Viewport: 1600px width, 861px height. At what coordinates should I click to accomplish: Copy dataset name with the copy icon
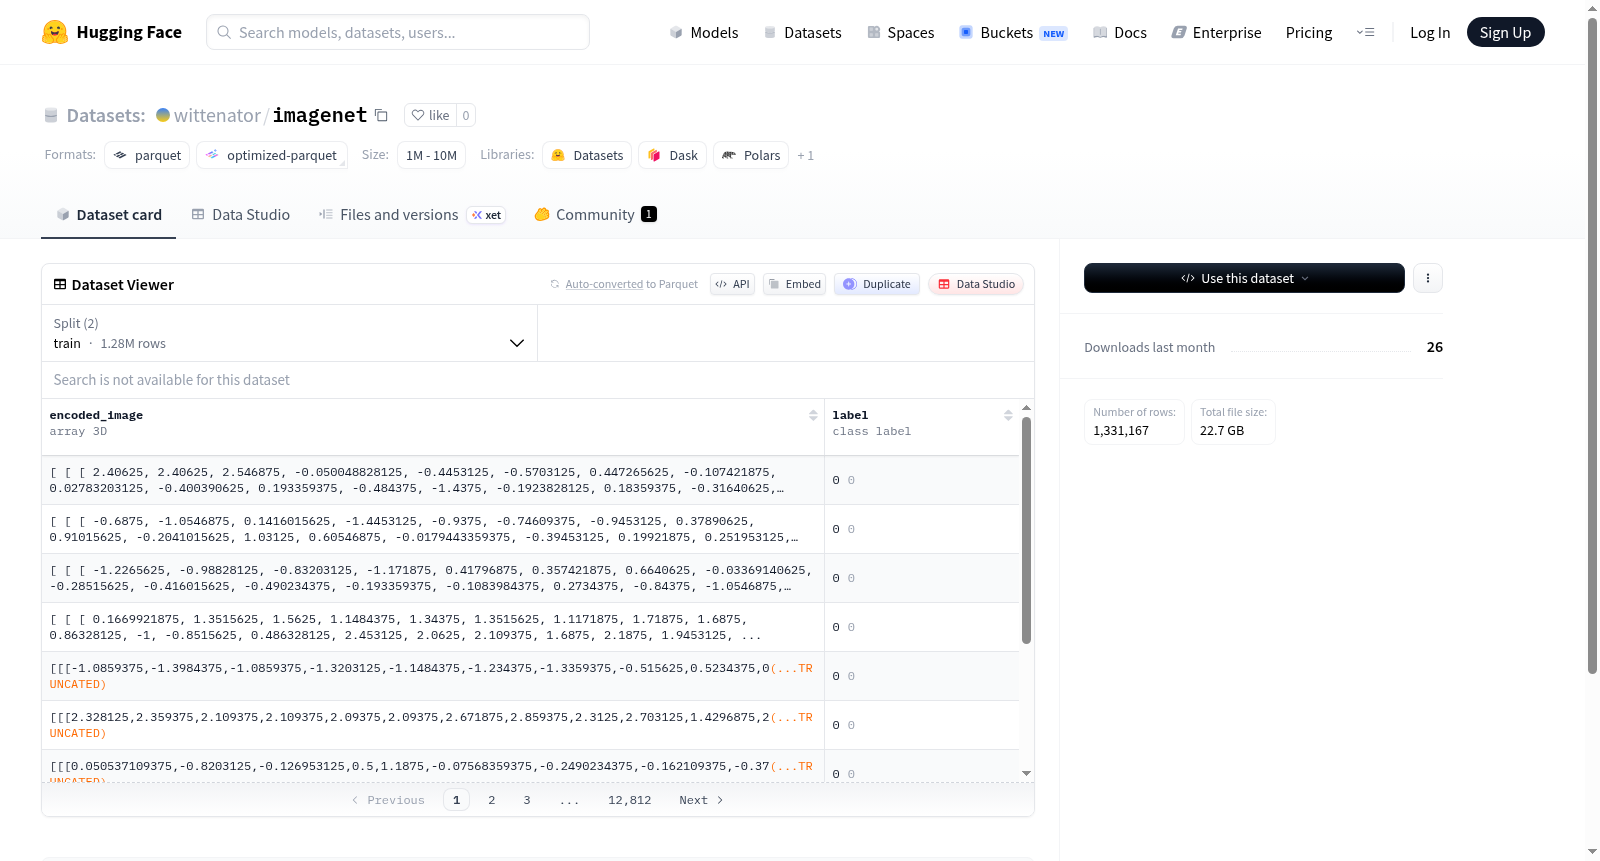[381, 115]
